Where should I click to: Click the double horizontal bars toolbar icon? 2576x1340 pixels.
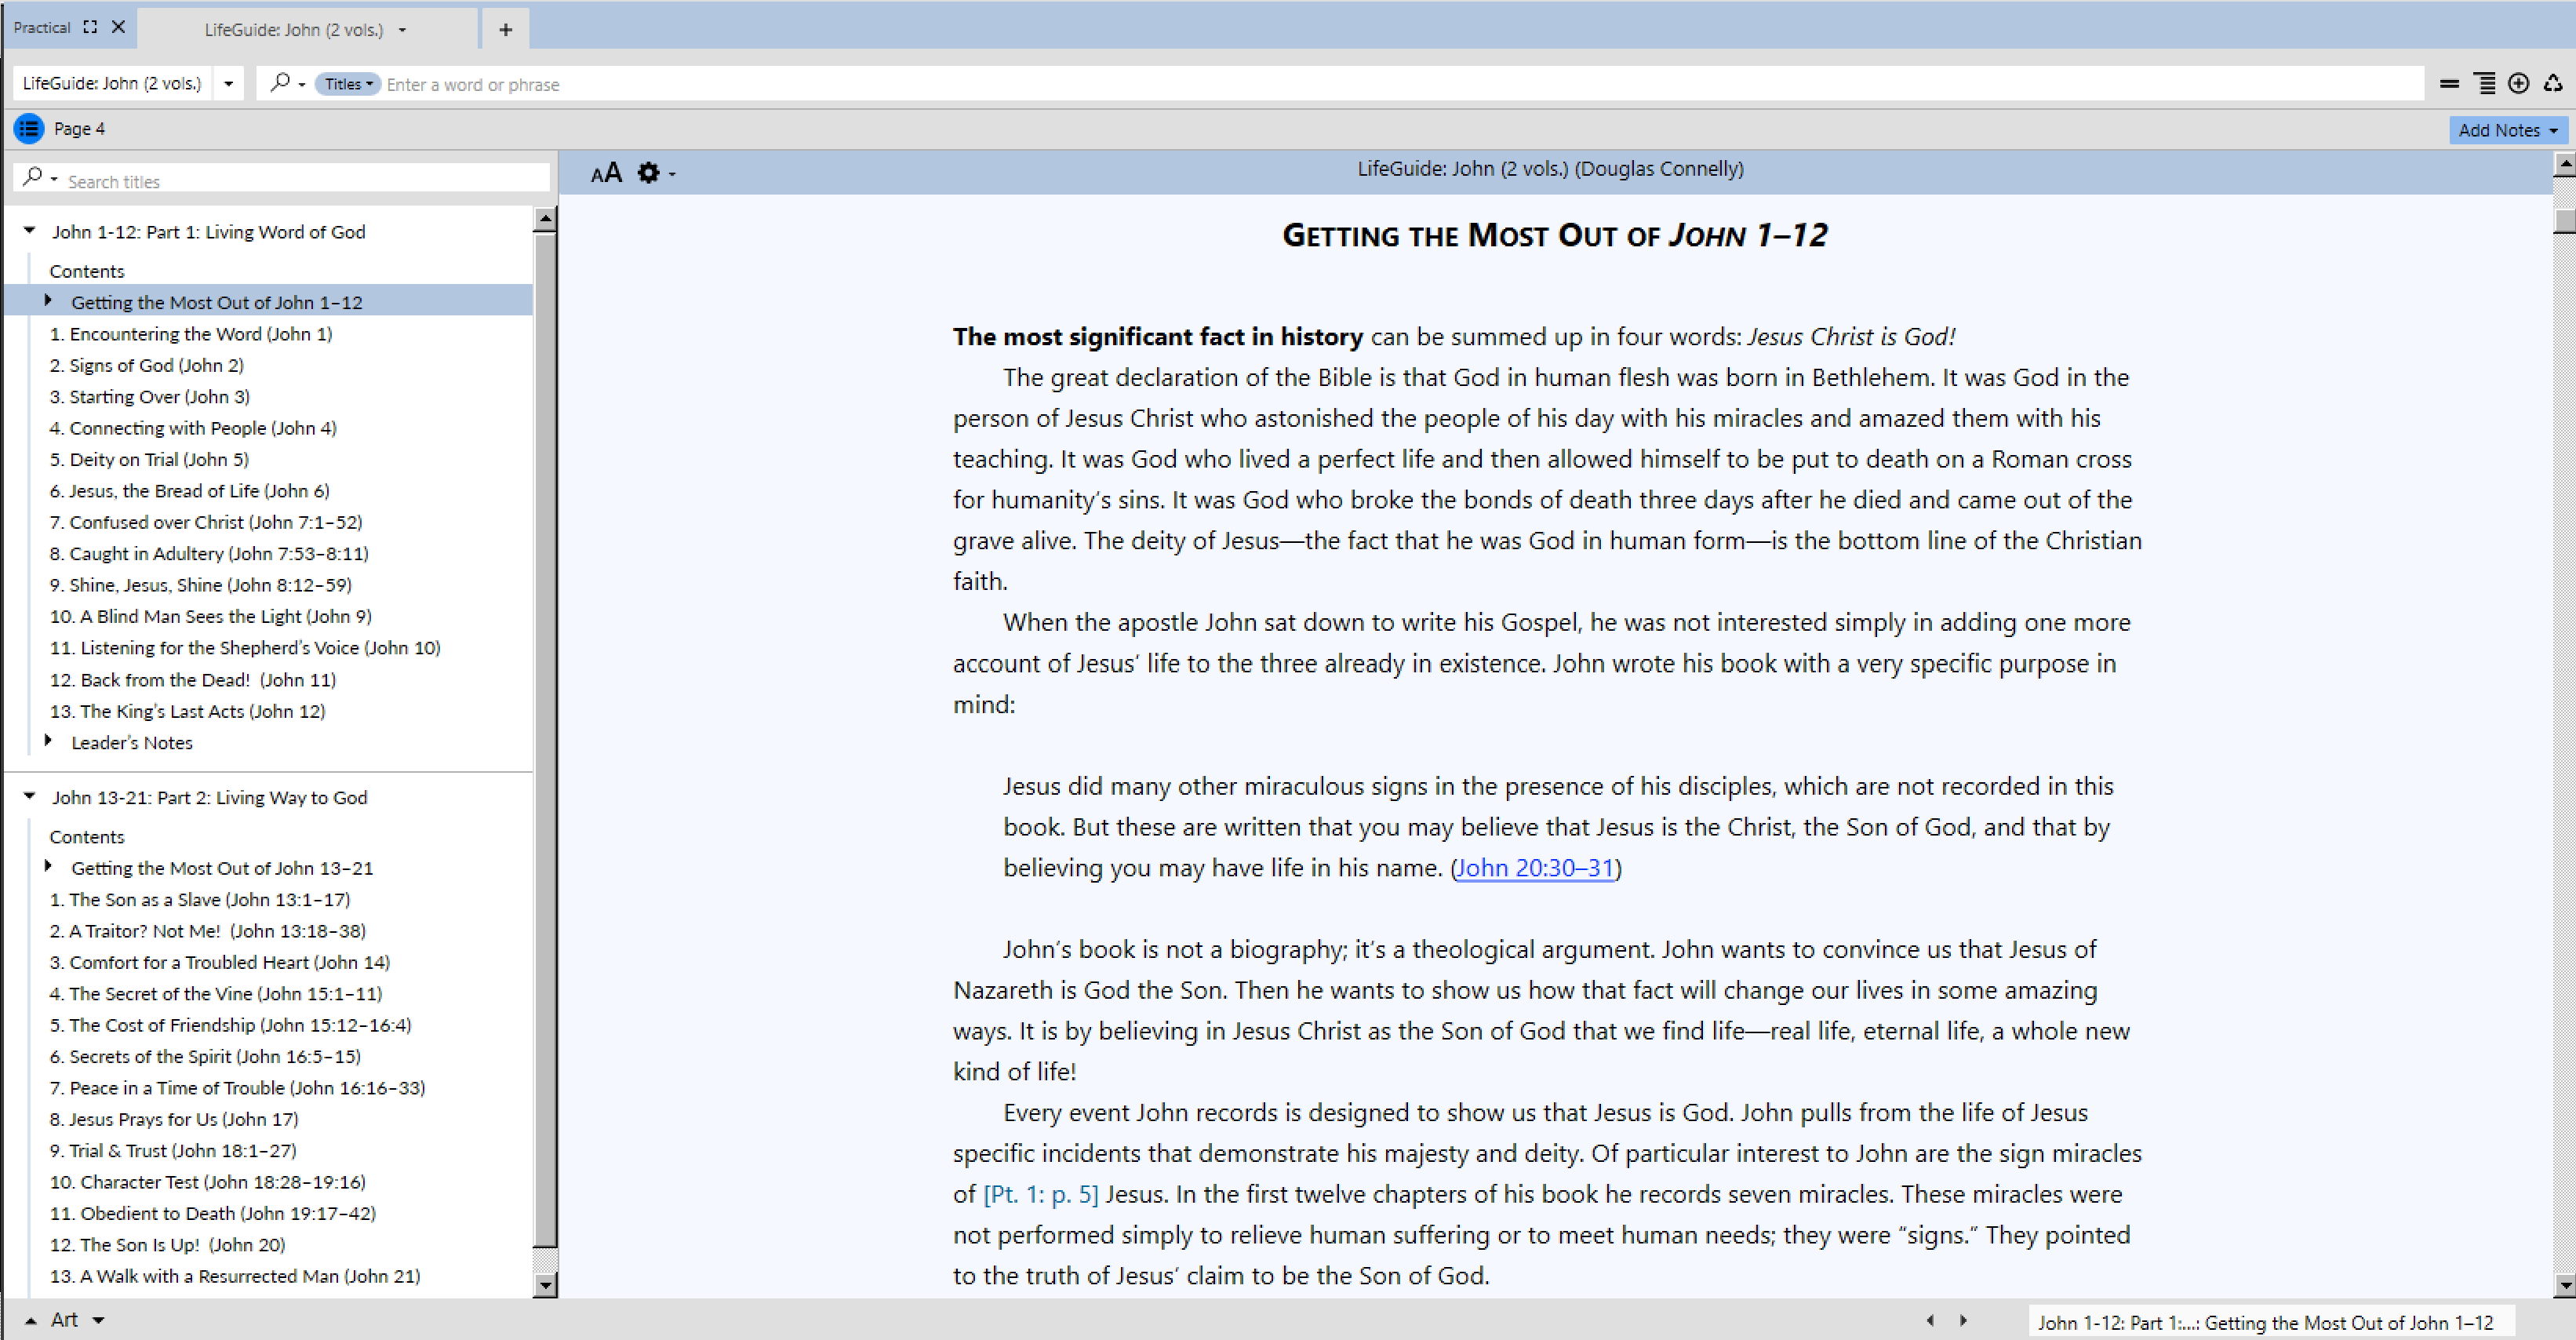[2449, 84]
